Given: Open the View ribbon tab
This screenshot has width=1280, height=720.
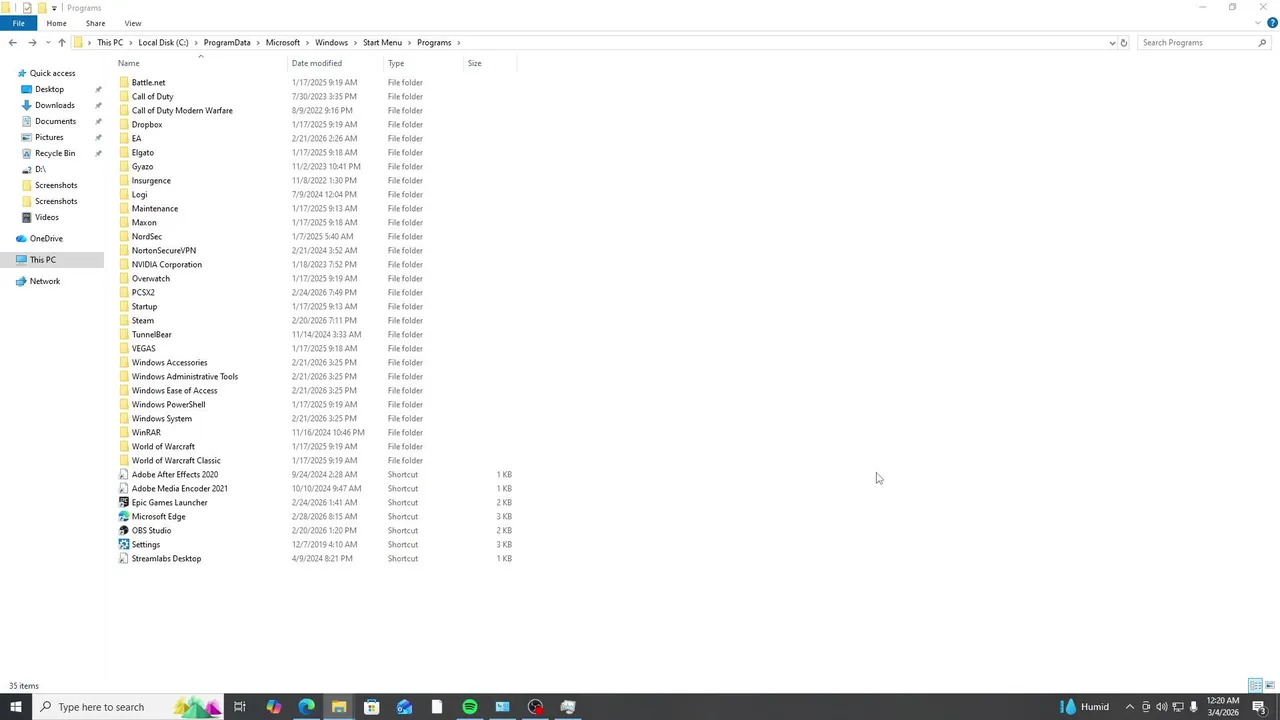Looking at the screenshot, I should pyautogui.click(x=133, y=23).
